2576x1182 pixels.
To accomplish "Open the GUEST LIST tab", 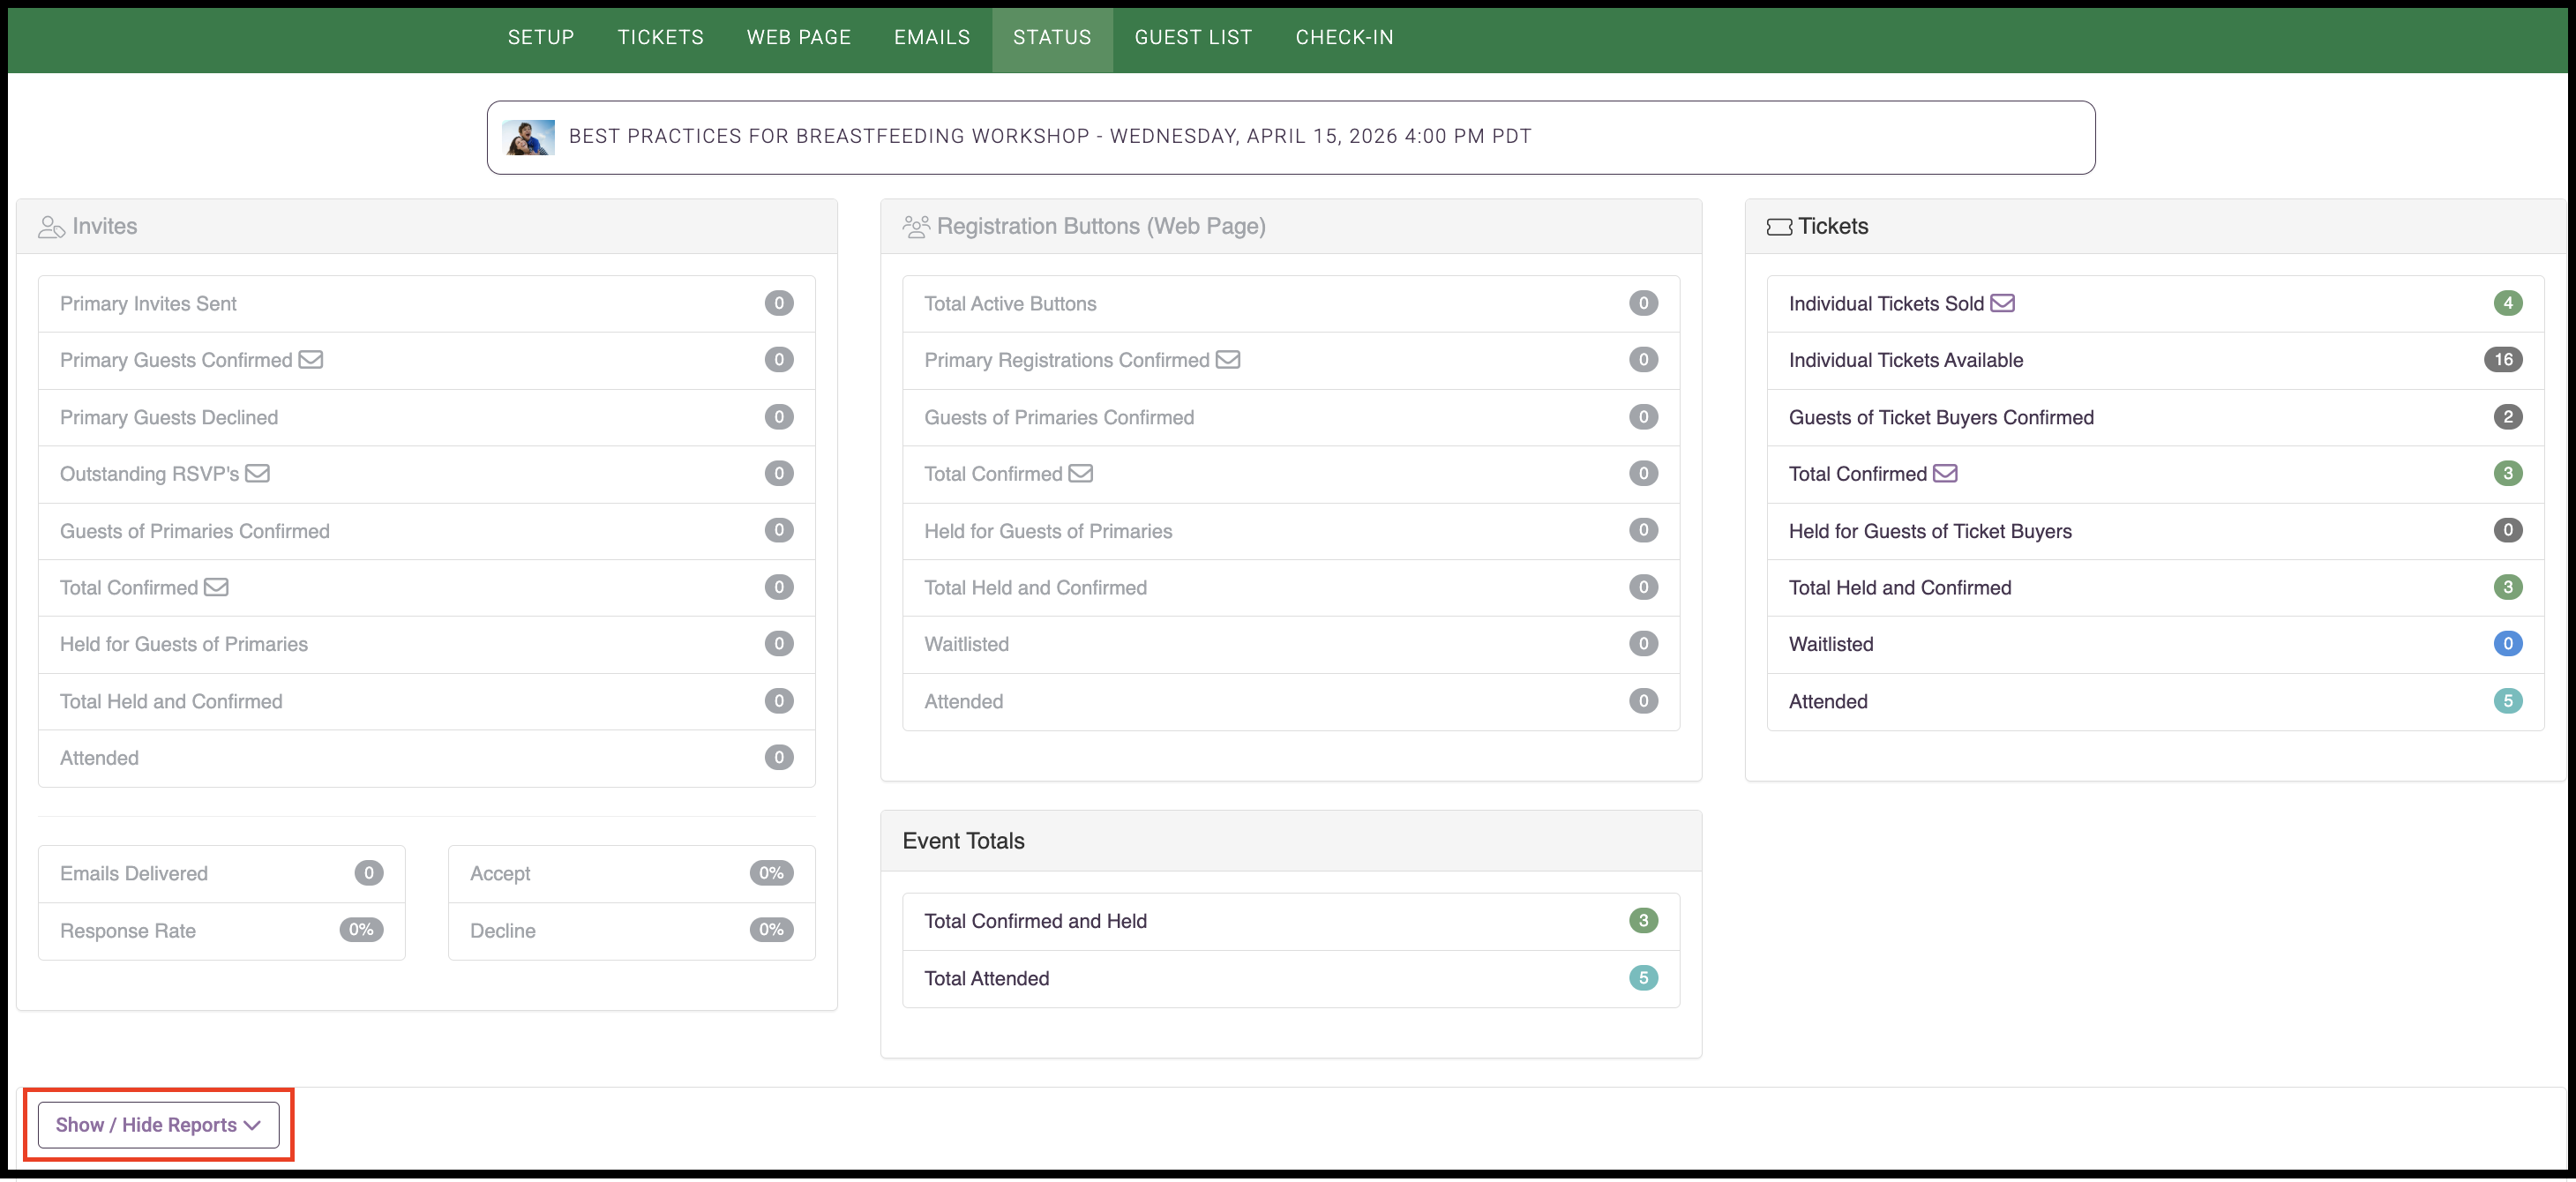I will tap(1193, 37).
